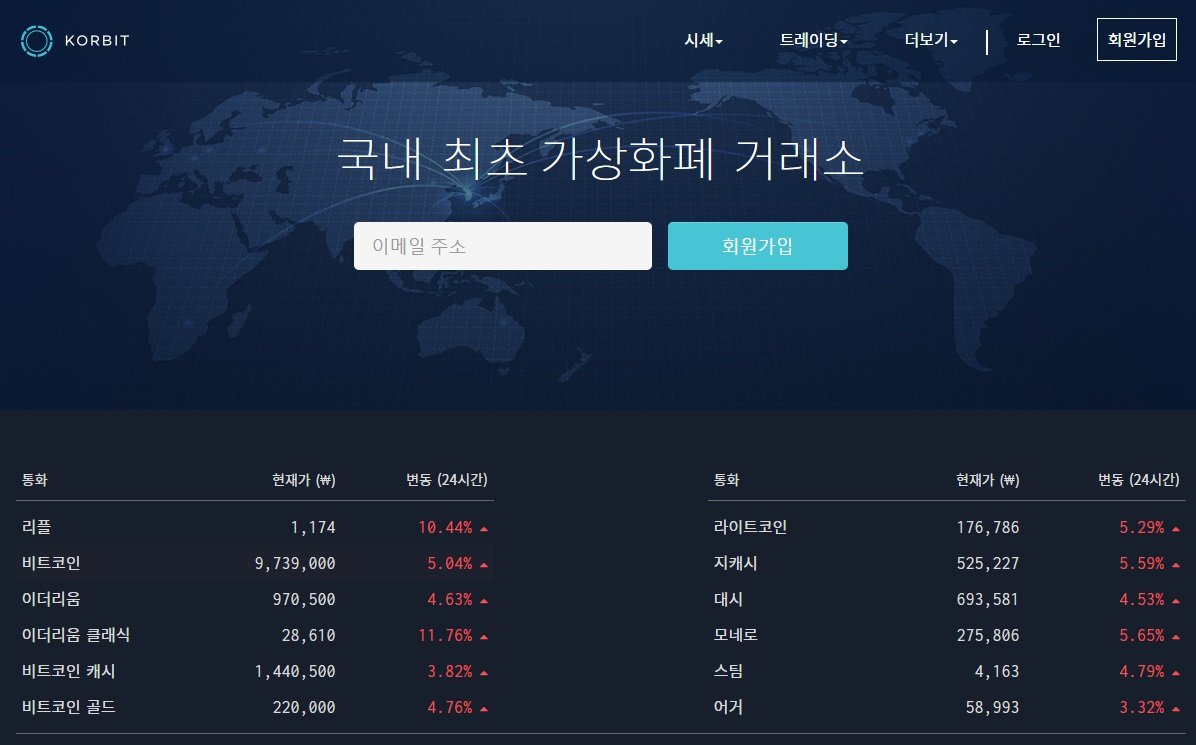This screenshot has height=745, width=1196.
Task: Open the 더보기 dropdown
Action: coord(928,40)
